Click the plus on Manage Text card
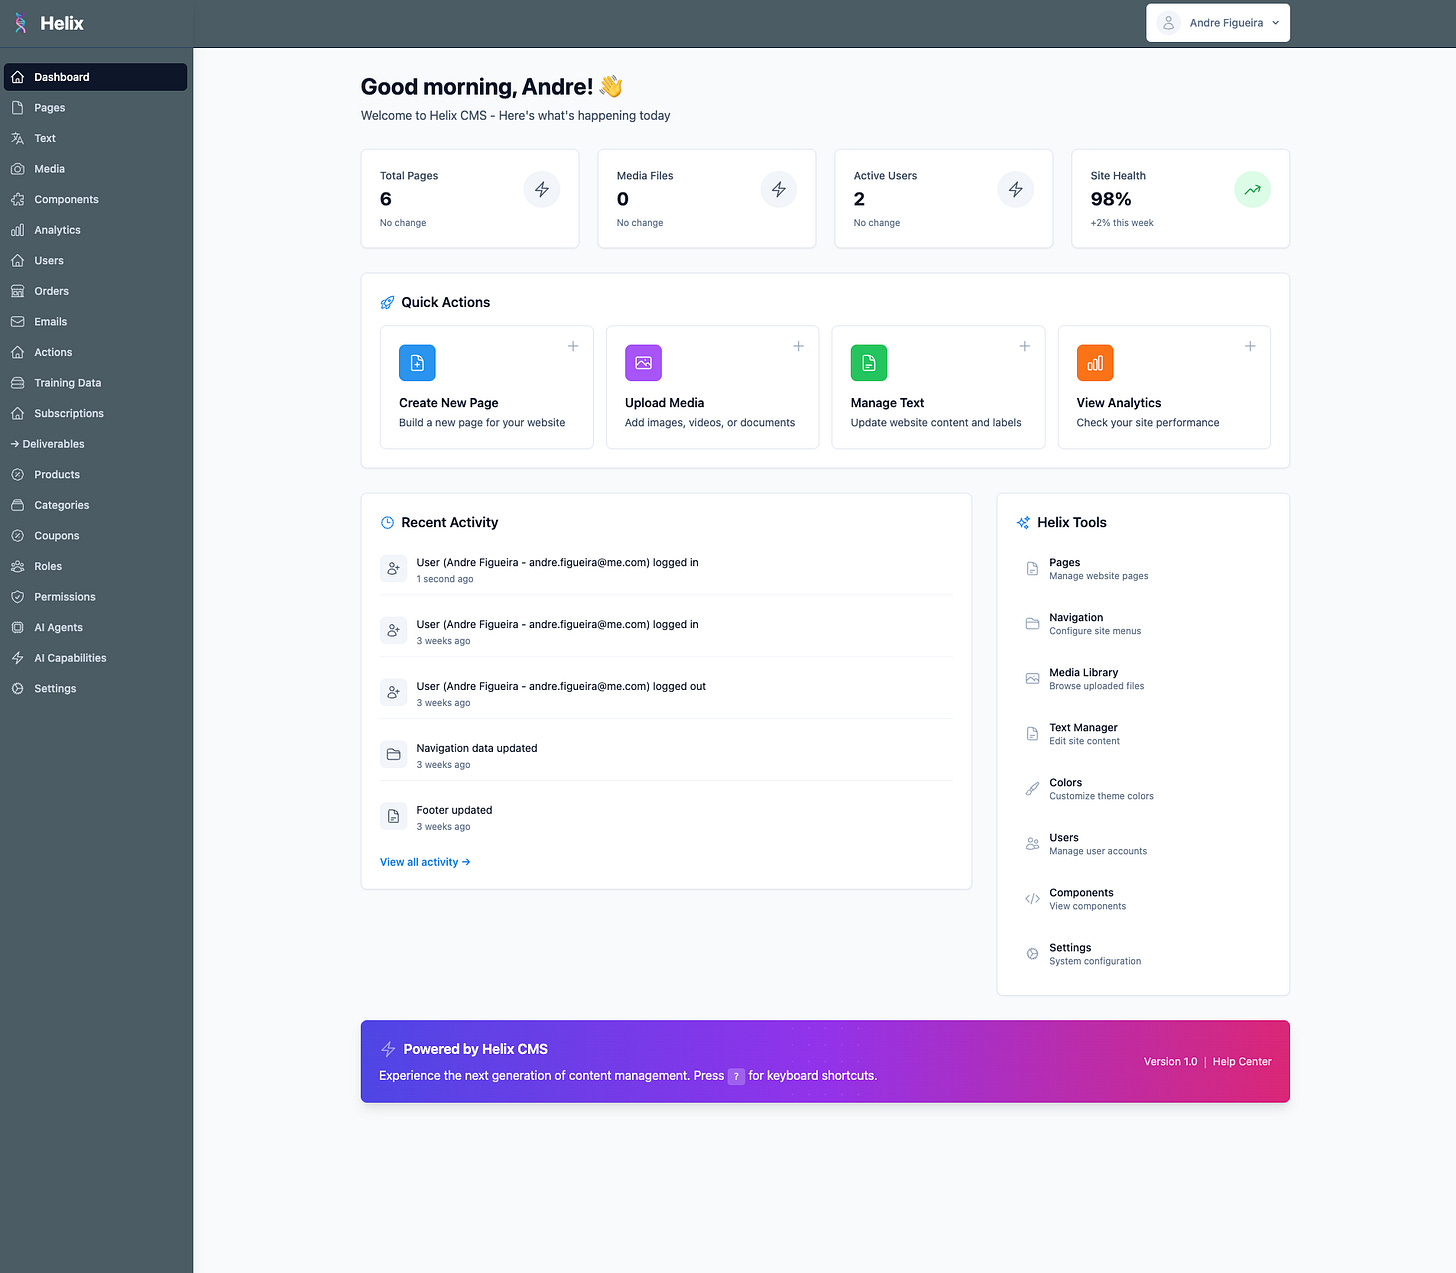Screen dimensions: 1456x1273 [x=1024, y=346]
